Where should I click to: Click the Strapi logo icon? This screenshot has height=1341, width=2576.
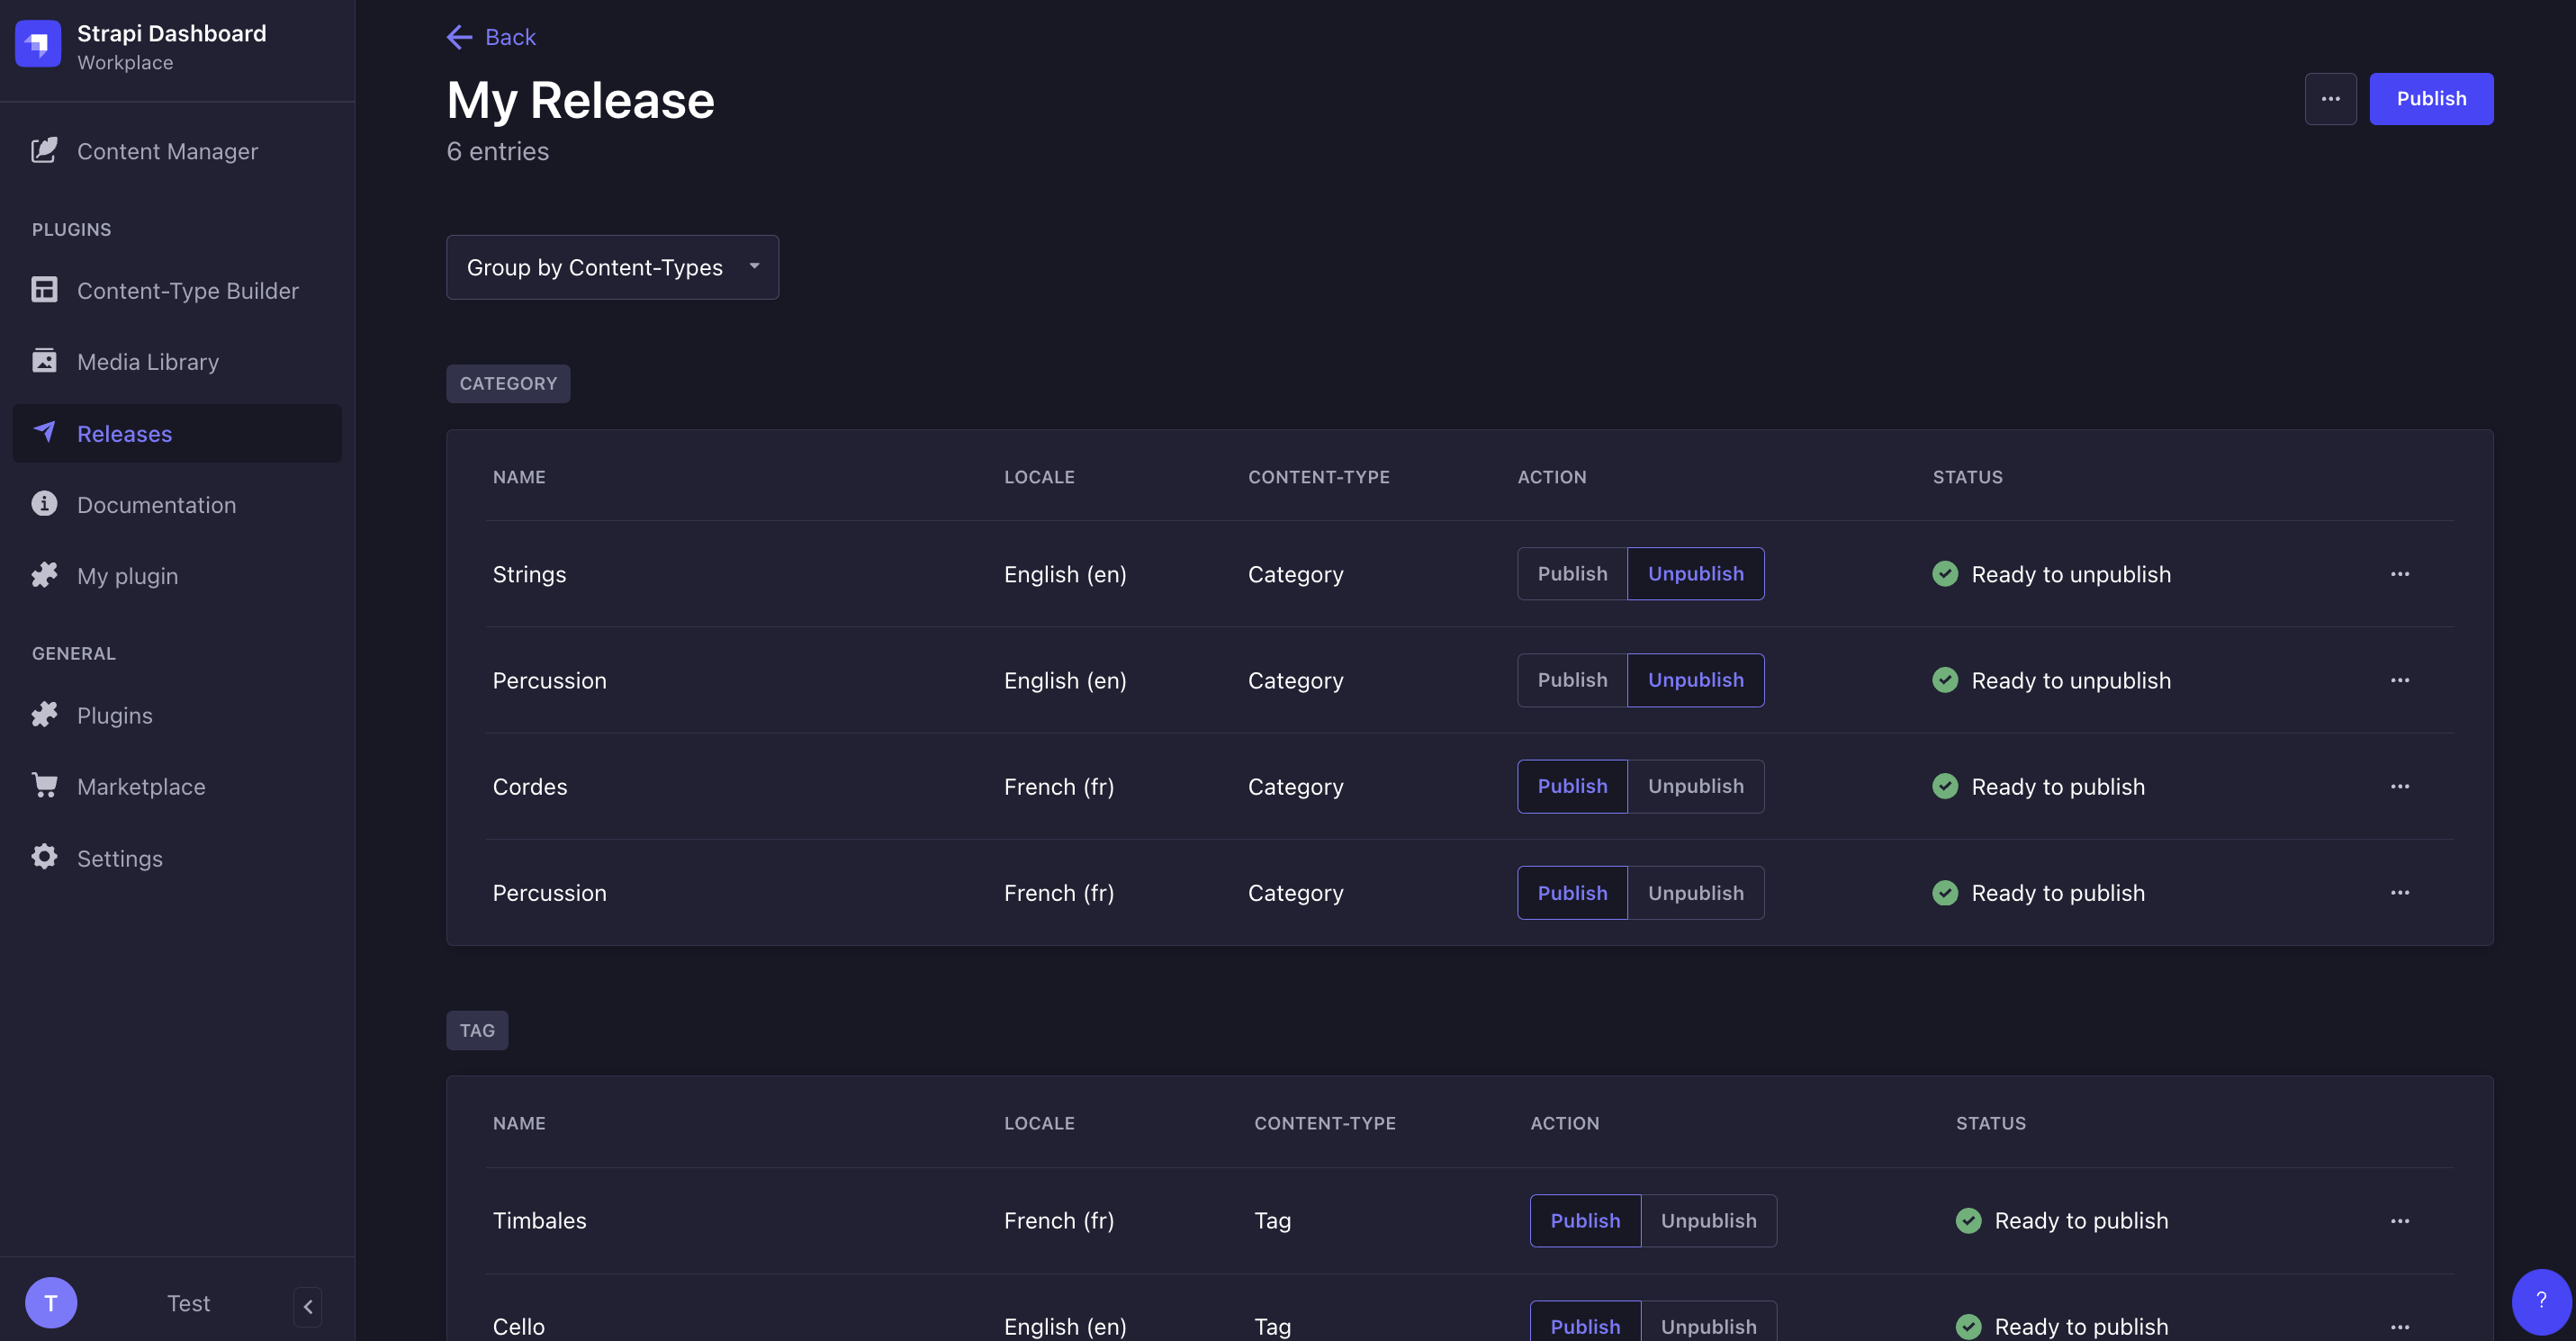38,44
